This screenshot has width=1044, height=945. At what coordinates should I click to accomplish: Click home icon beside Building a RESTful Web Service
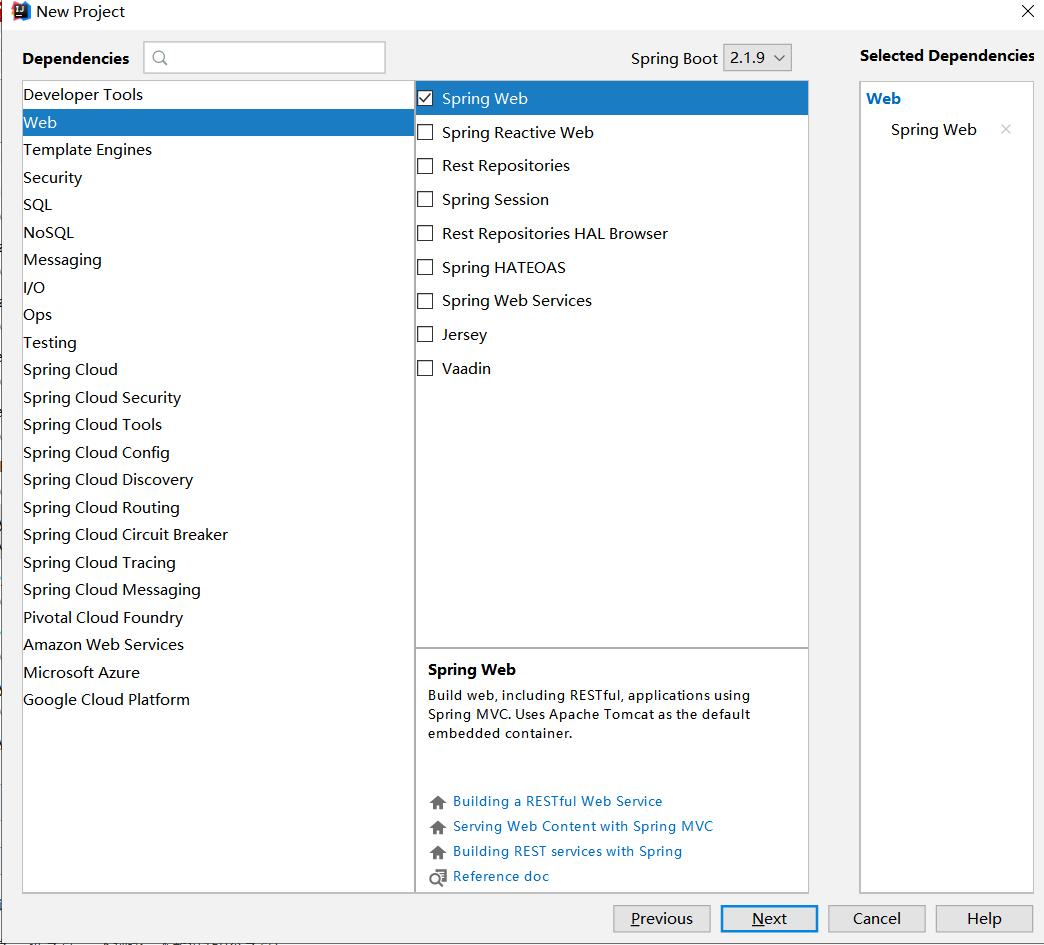[437, 802]
